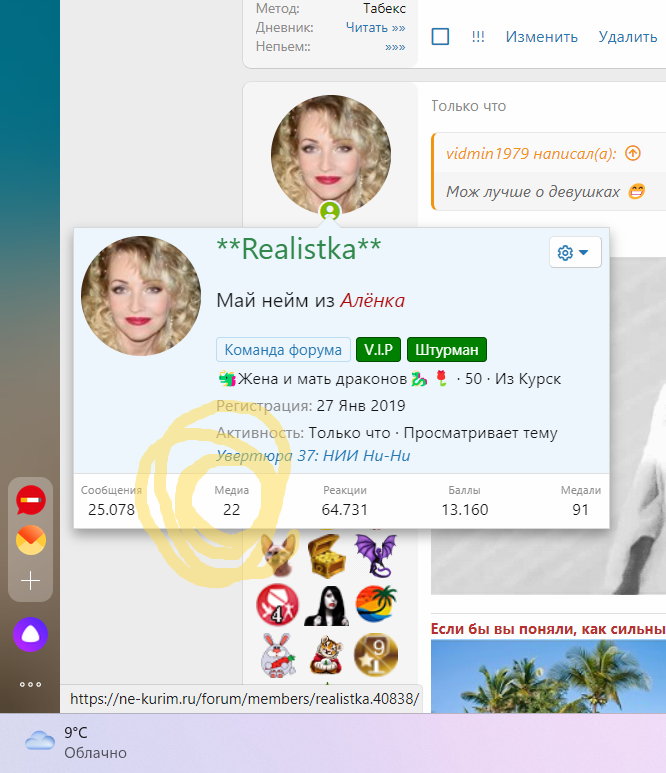The image size is (666, 773).
Task: Open topic Увертюра 37: НИИ Ни-Ни
Action: point(313,456)
